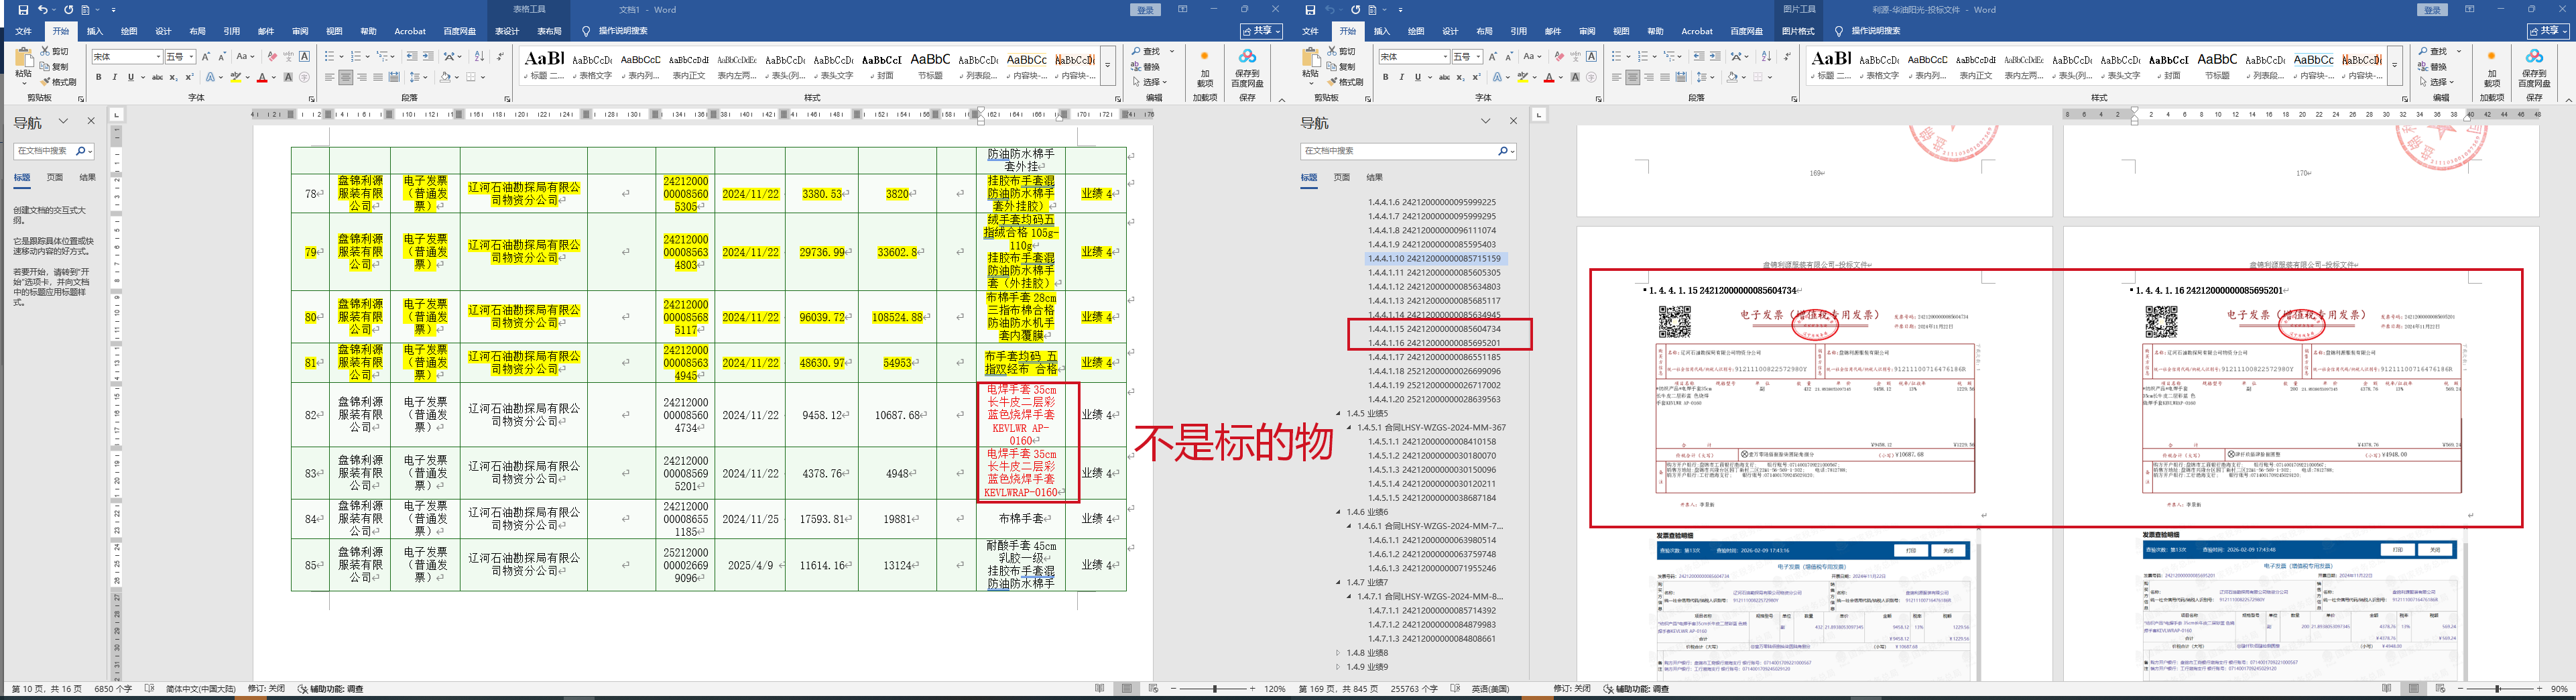This screenshot has height=700, width=2576.
Task: Clear all formatting in 文档1 ribbon
Action: coord(272,57)
